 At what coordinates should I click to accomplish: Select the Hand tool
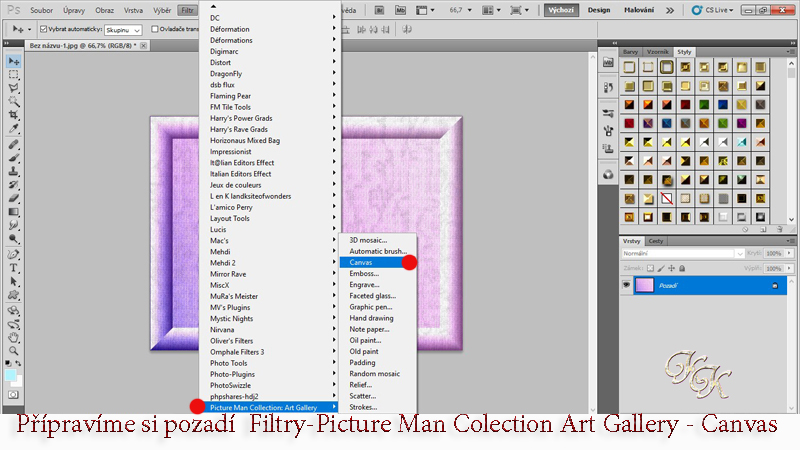click(x=14, y=337)
